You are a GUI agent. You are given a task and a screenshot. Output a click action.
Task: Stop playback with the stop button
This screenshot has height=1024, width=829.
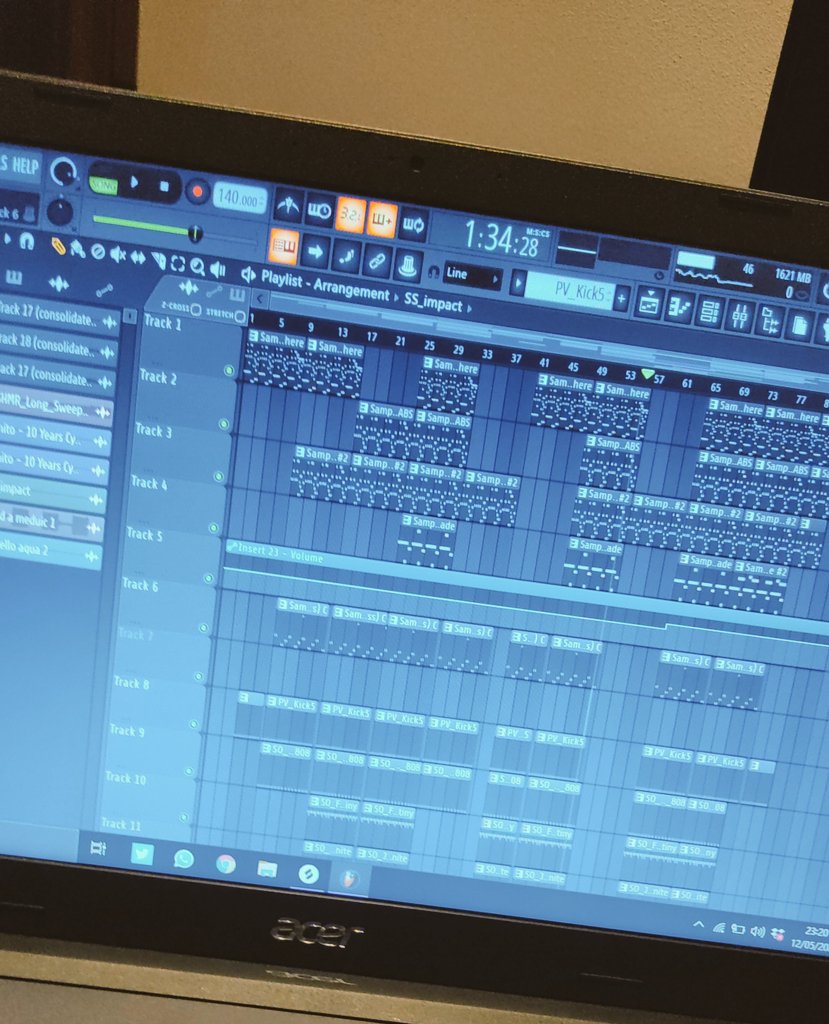point(165,187)
